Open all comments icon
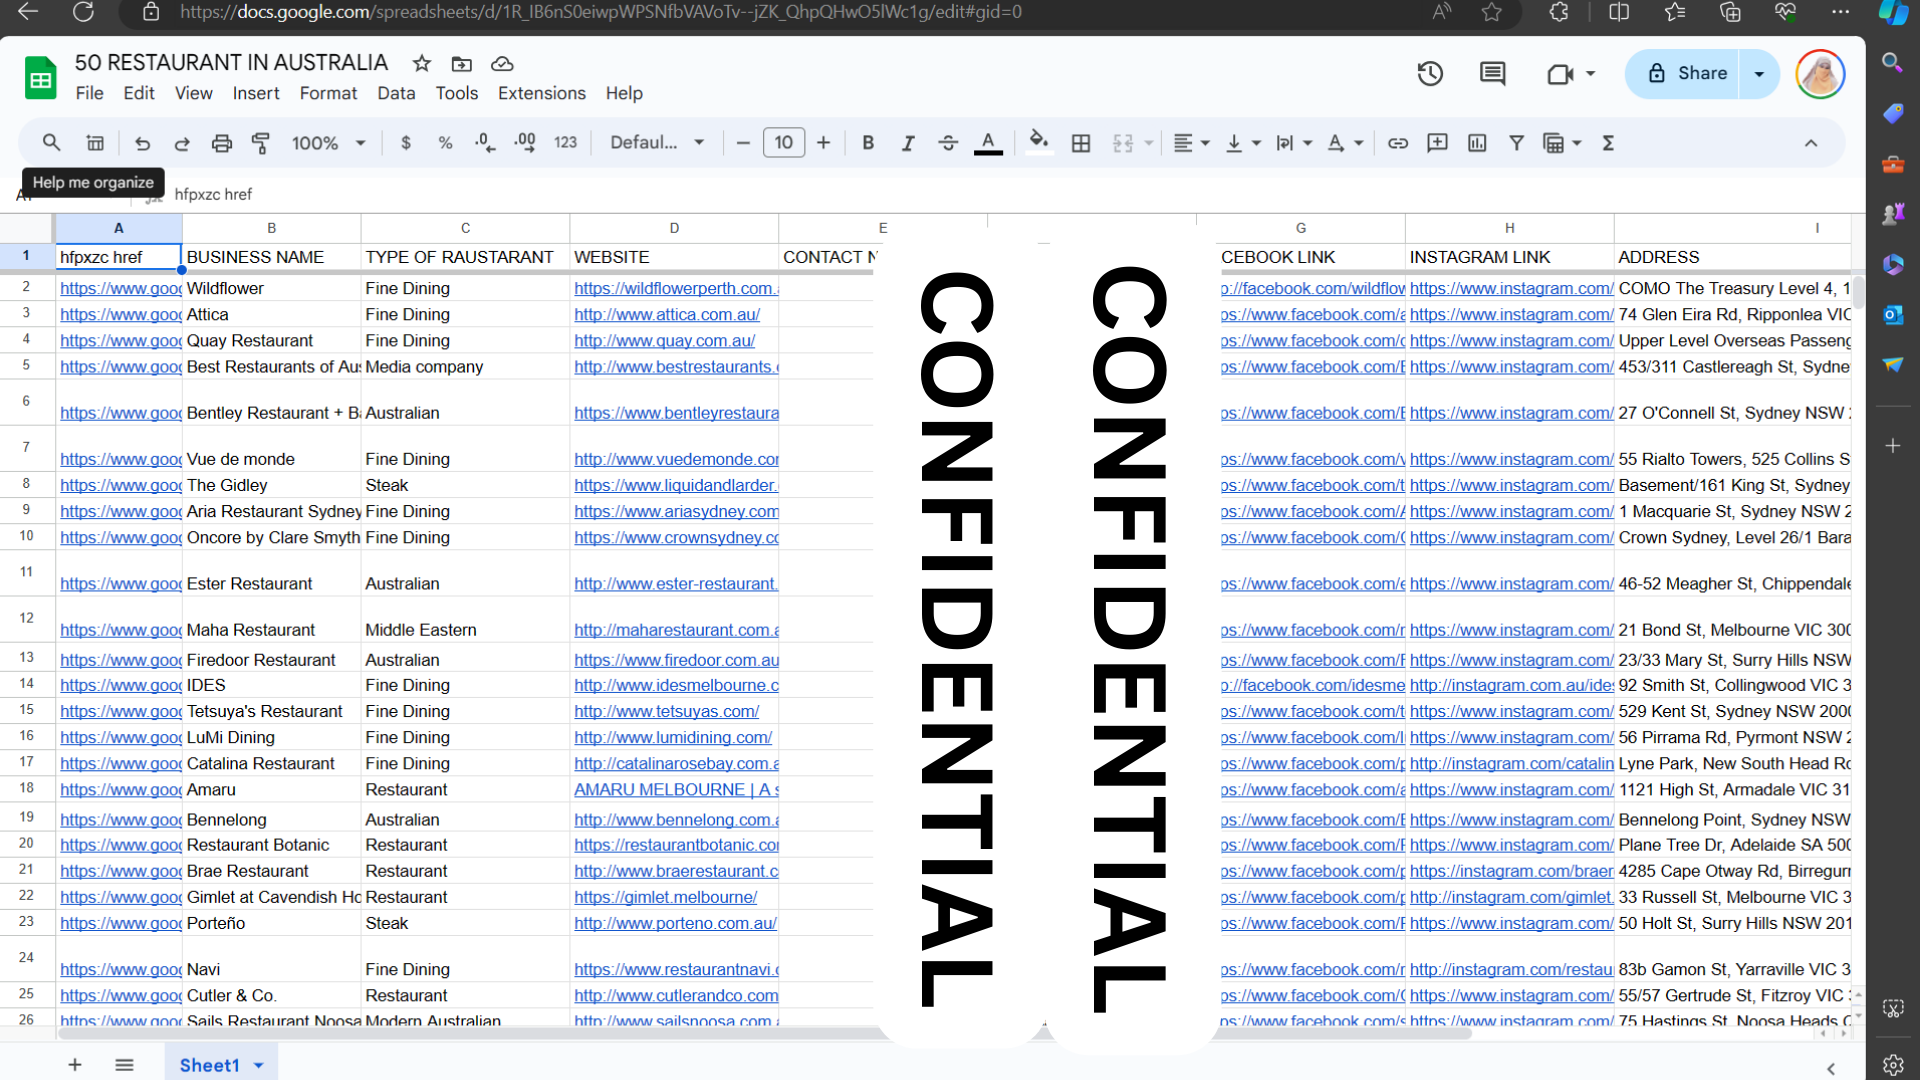 1493,73
